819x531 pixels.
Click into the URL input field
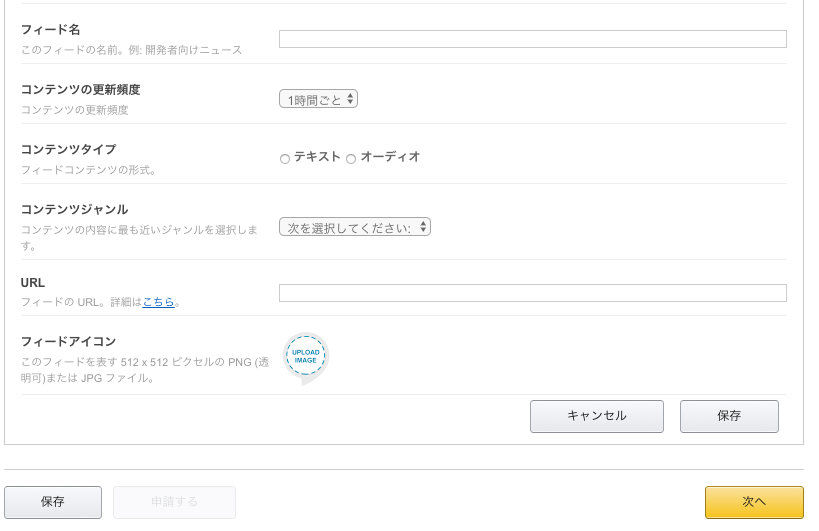click(533, 293)
